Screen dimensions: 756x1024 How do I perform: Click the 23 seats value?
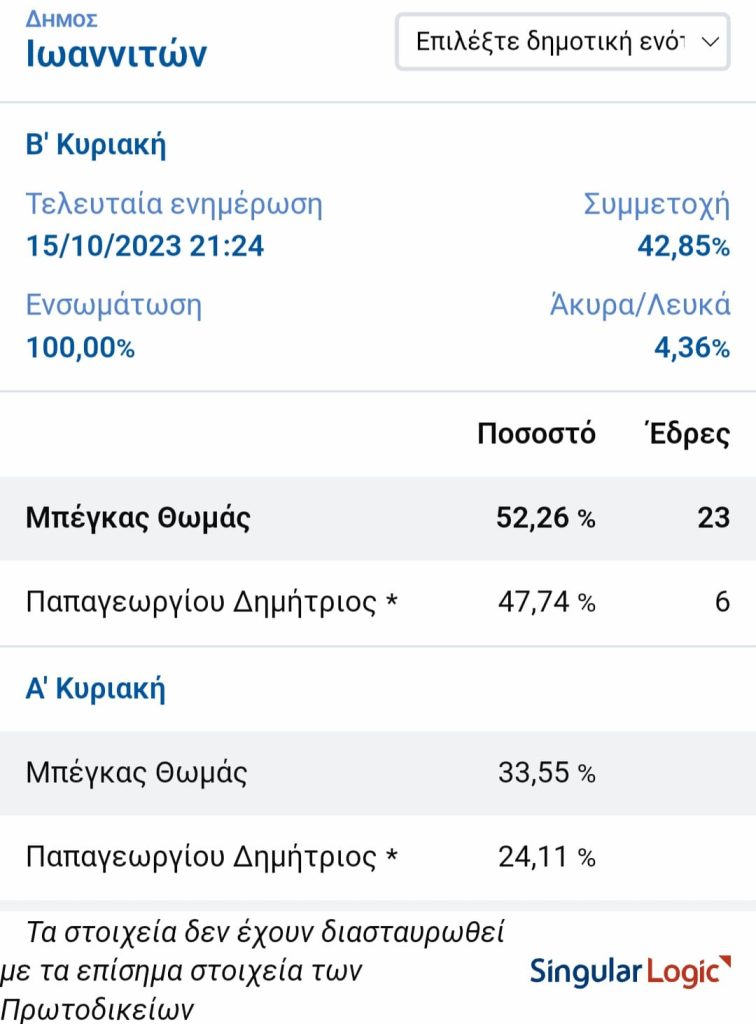714,518
